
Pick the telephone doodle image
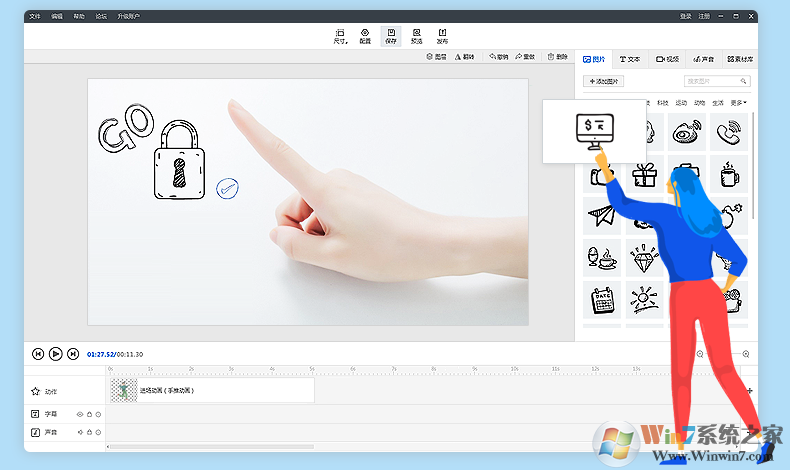(729, 132)
